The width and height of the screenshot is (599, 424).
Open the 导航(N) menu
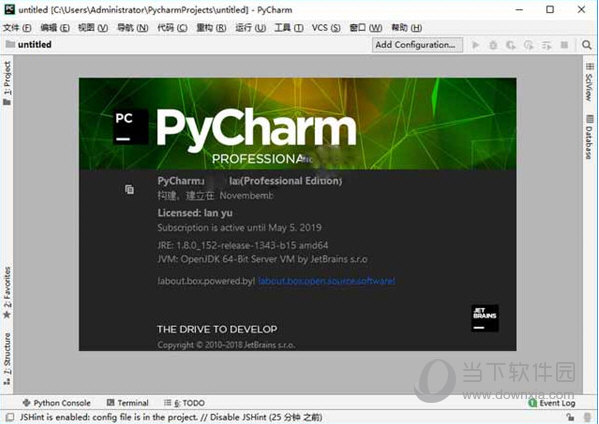click(x=133, y=28)
